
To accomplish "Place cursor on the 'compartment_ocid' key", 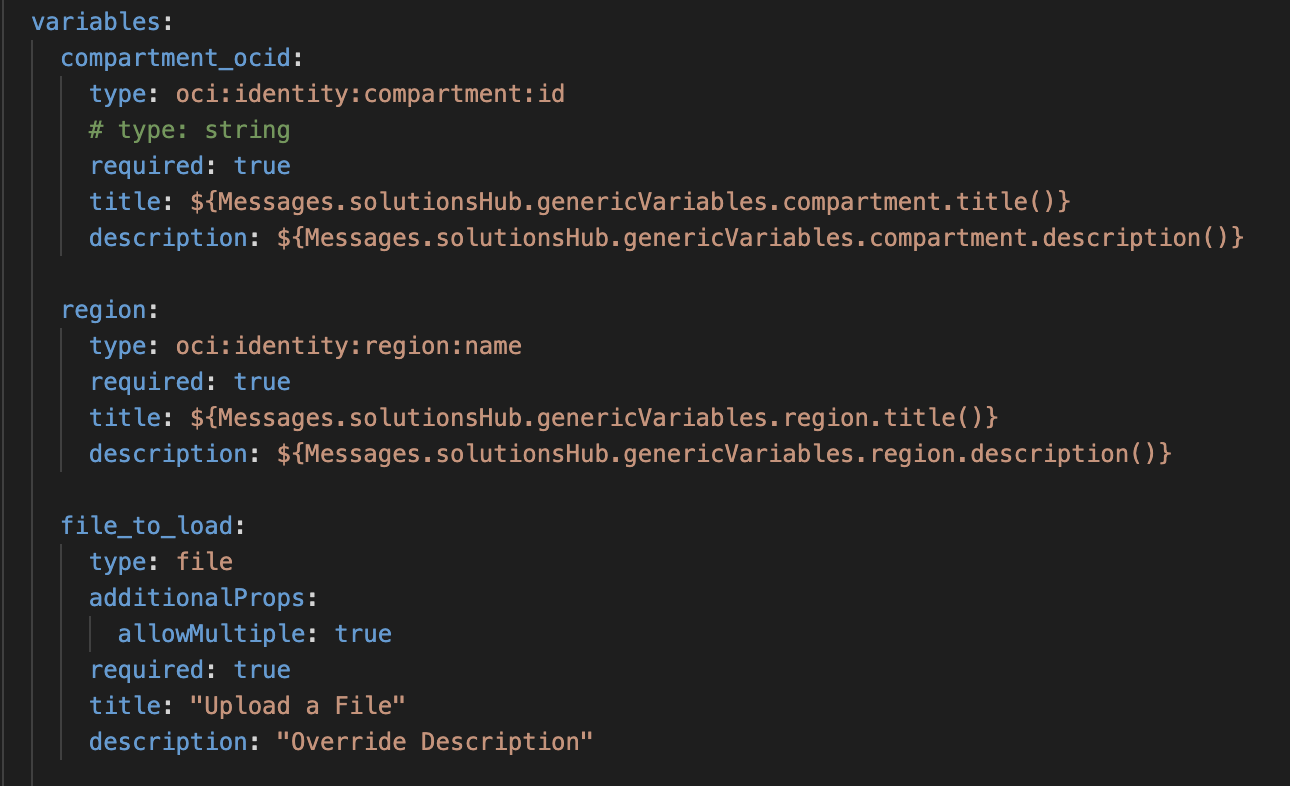I will 174,58.
